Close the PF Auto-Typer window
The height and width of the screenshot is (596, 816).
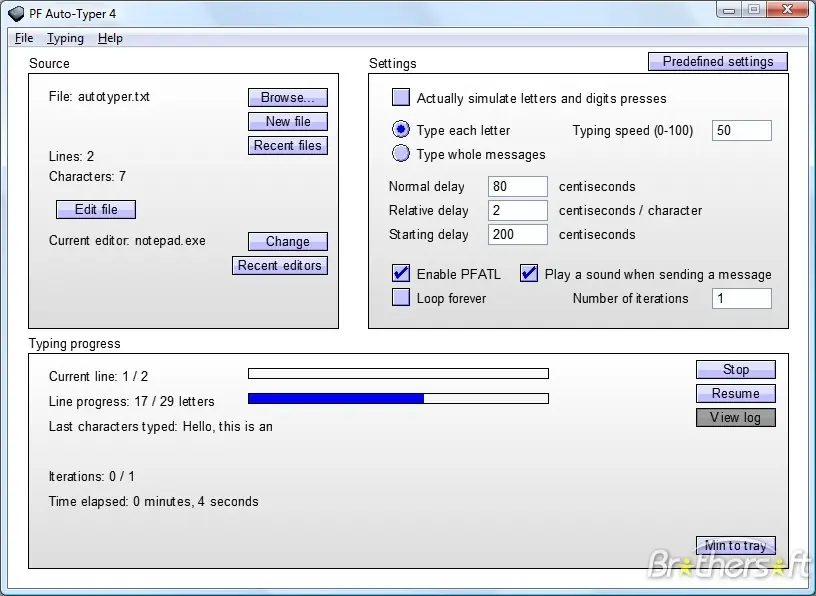[787, 10]
